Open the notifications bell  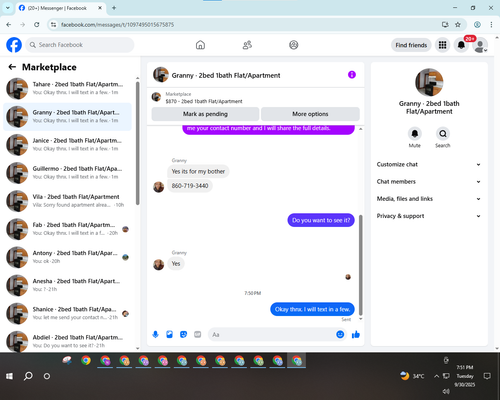point(461,45)
